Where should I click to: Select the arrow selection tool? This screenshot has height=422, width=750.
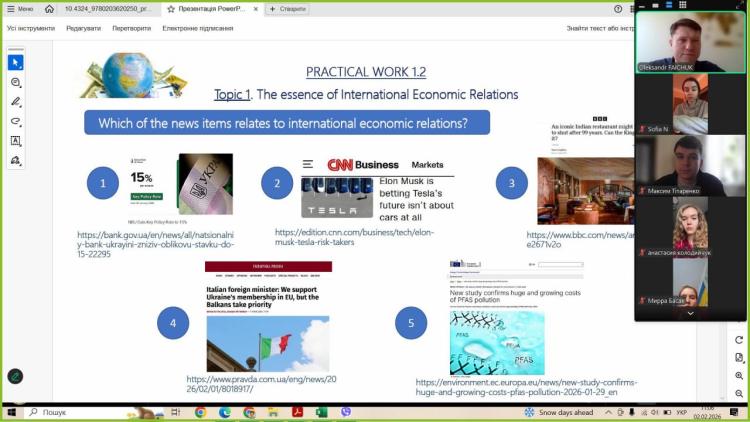(x=15, y=63)
